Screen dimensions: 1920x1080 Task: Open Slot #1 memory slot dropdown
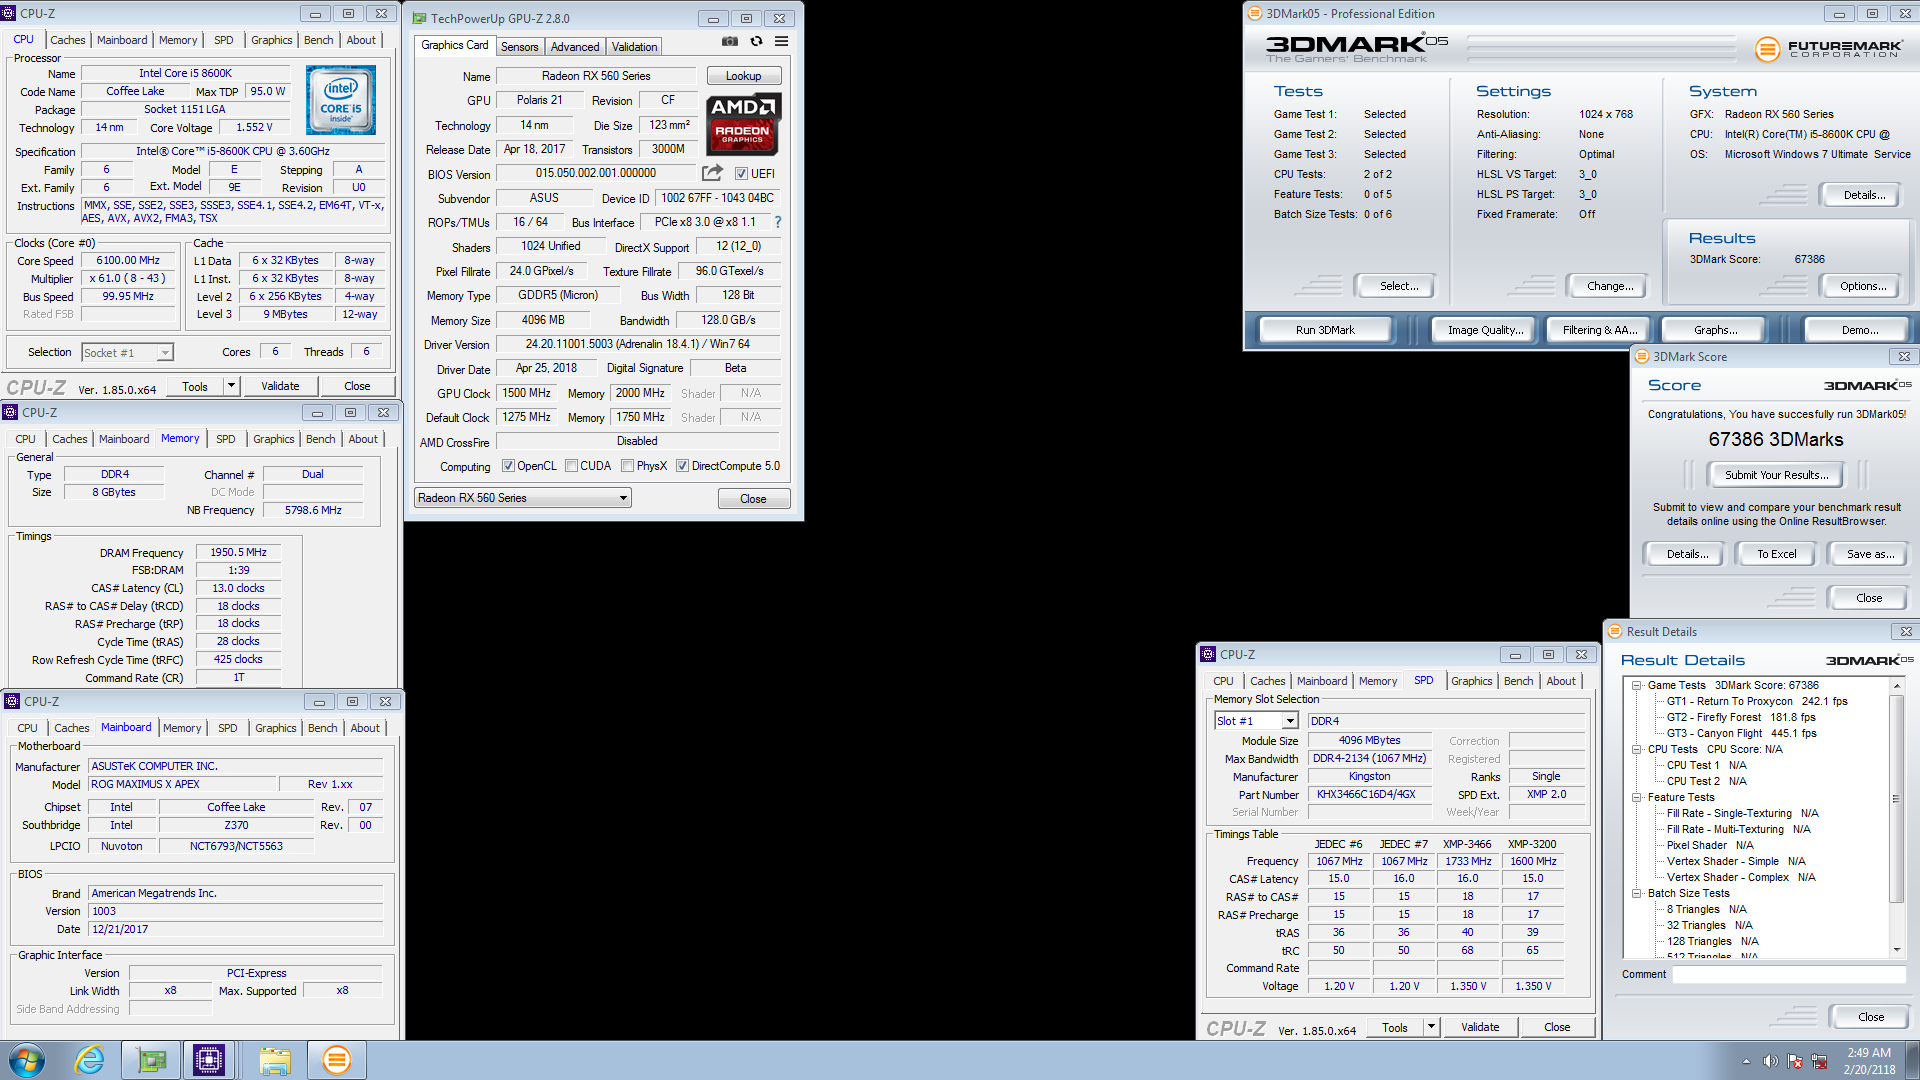point(1256,721)
